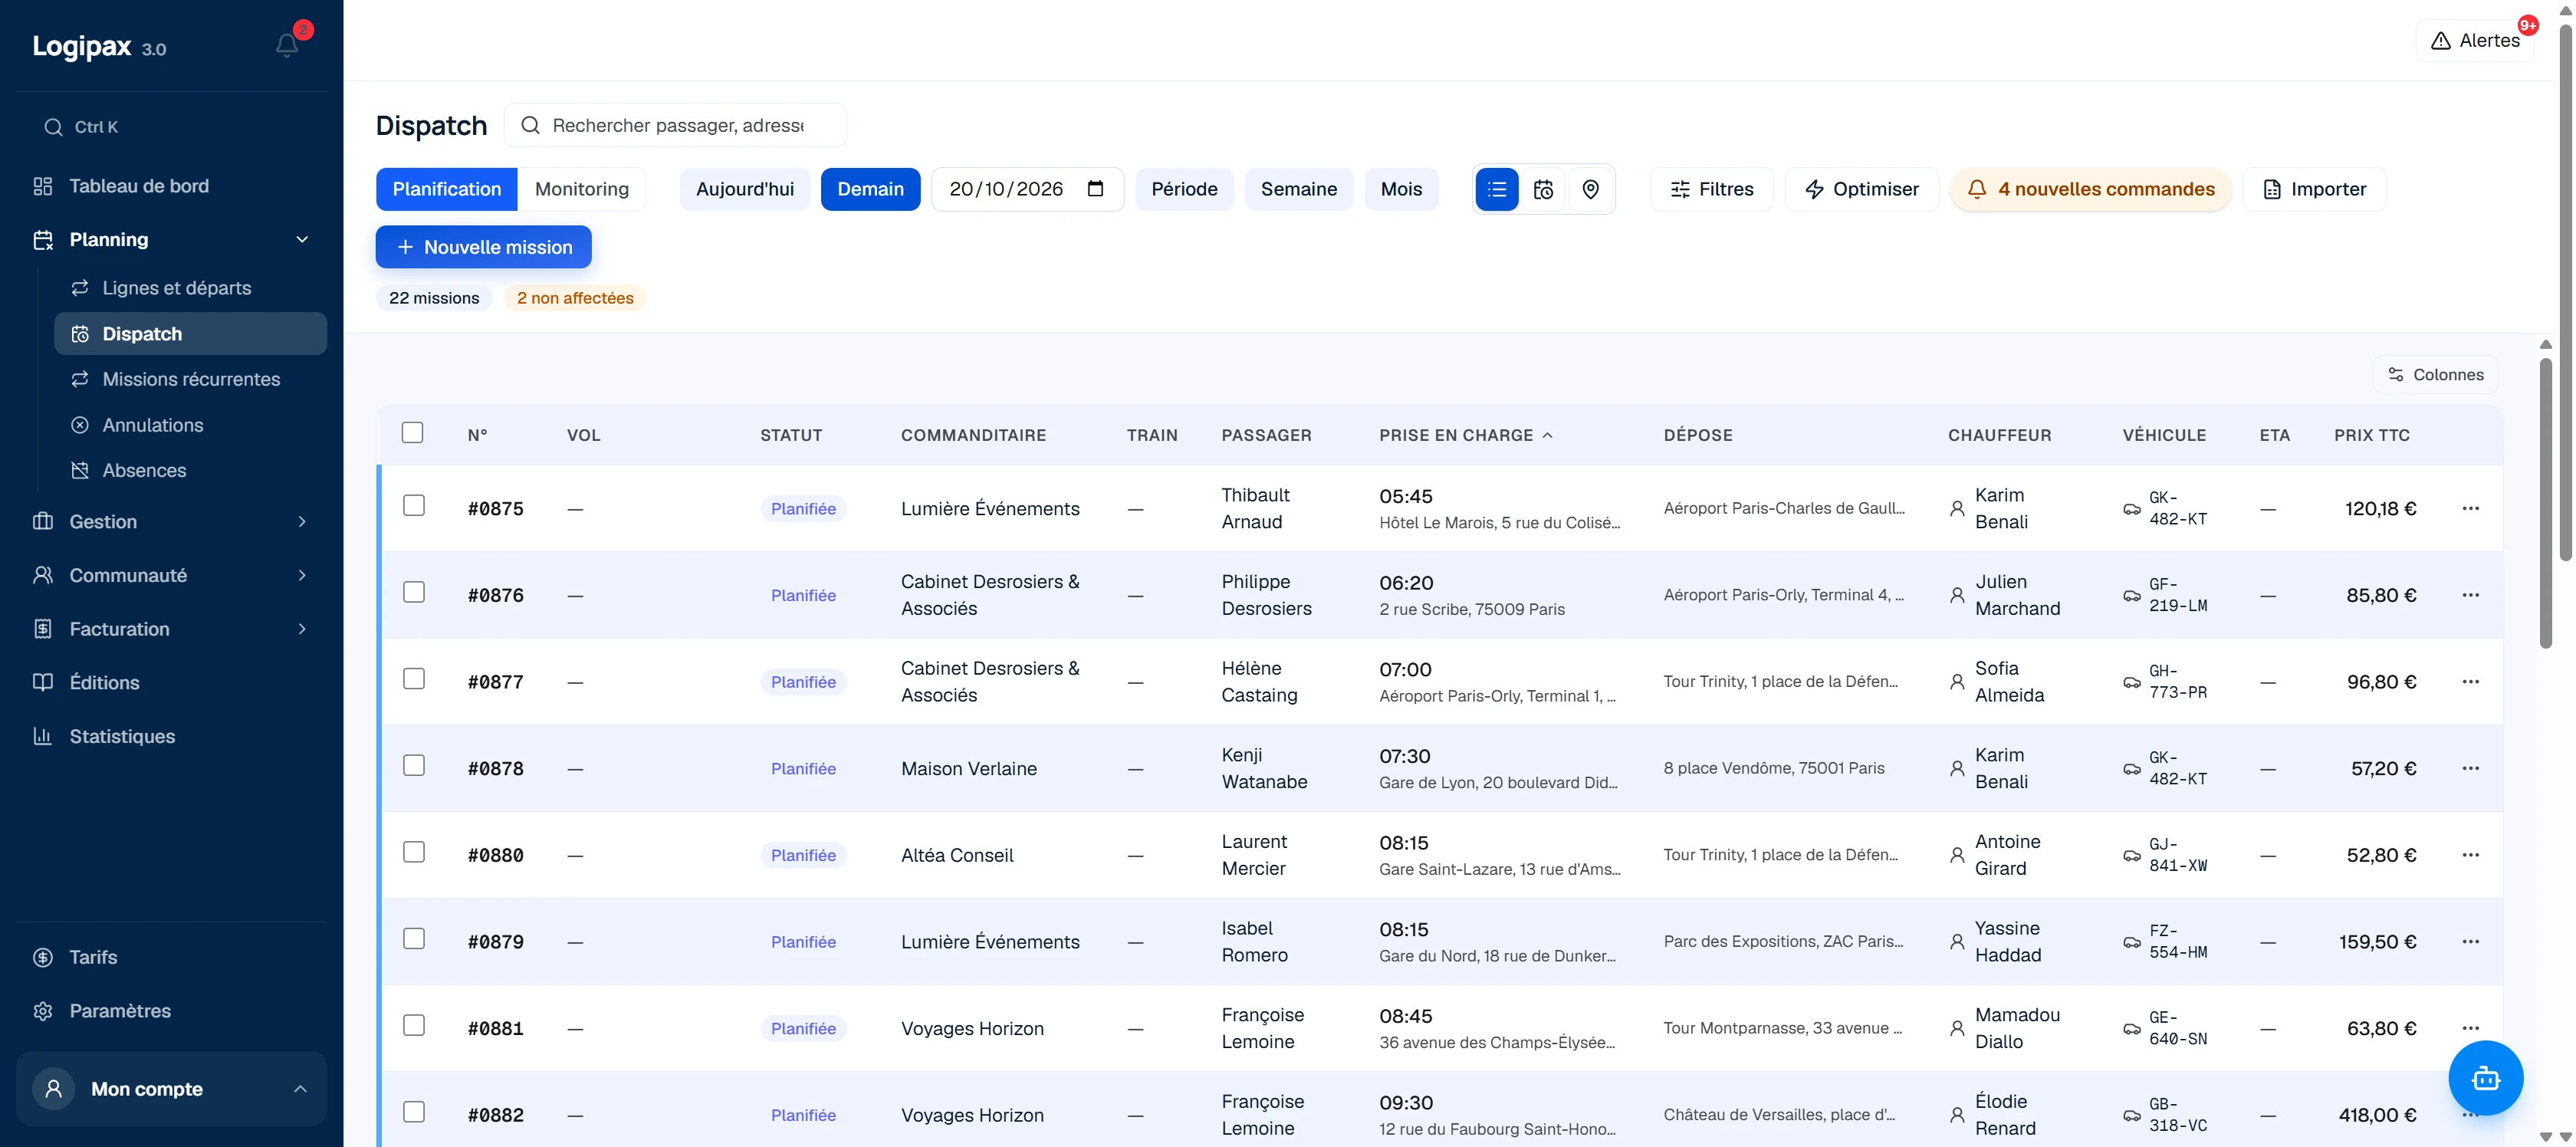Open row actions menu for mission #0881
The image size is (2576, 1147).
pos(2470,1028)
